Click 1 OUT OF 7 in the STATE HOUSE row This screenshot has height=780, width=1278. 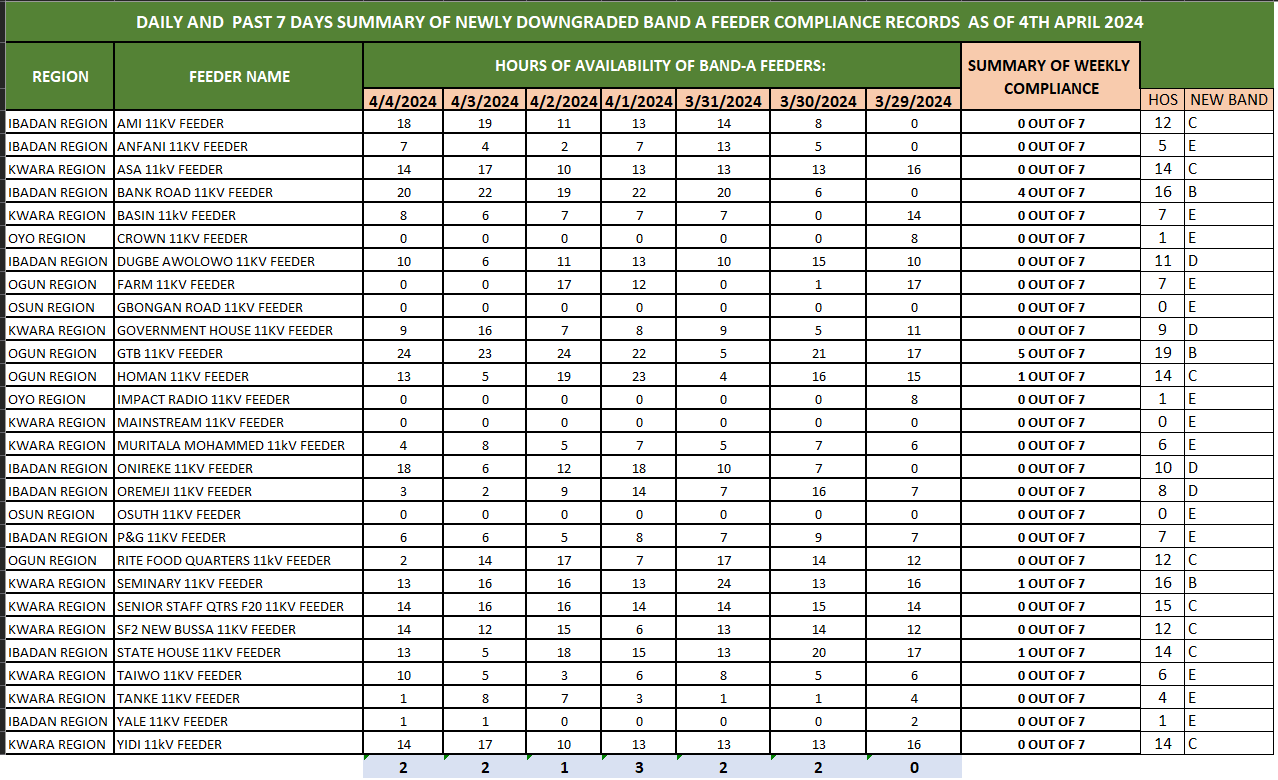tap(1050, 652)
